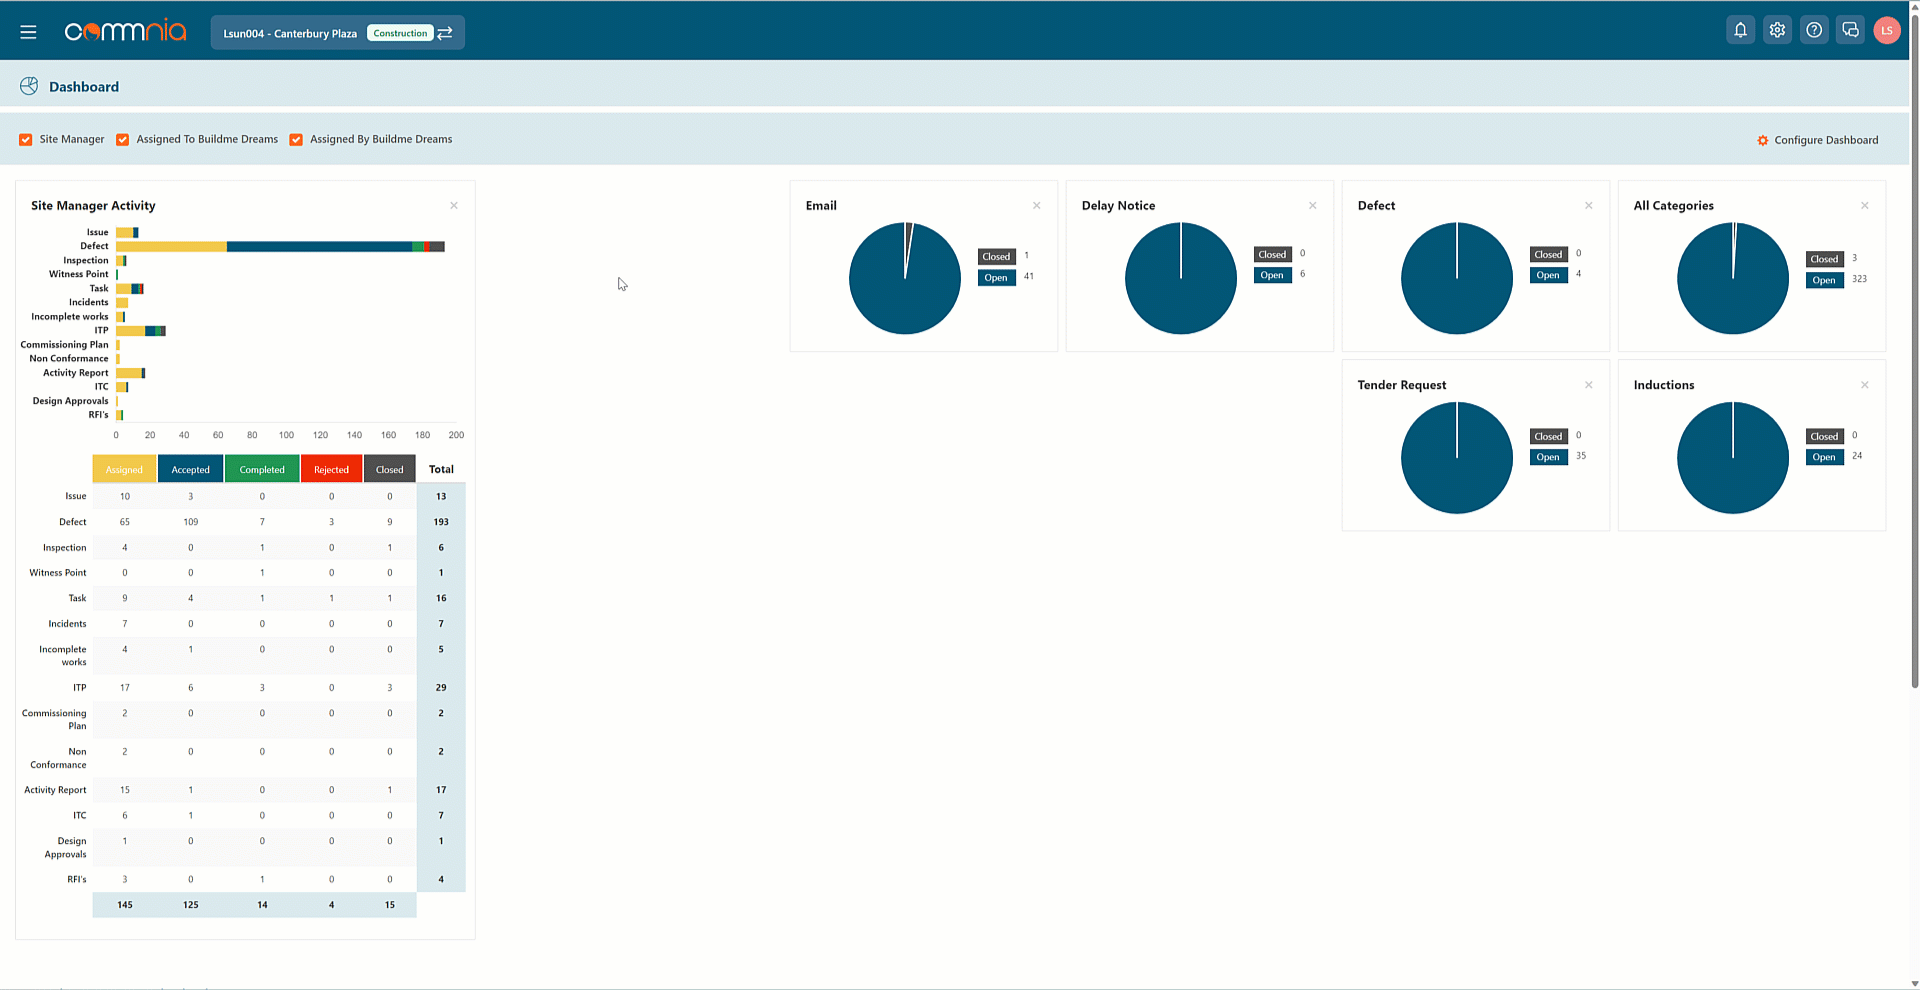1920x990 pixels.
Task: Open the chat messages icon
Action: 1850,30
